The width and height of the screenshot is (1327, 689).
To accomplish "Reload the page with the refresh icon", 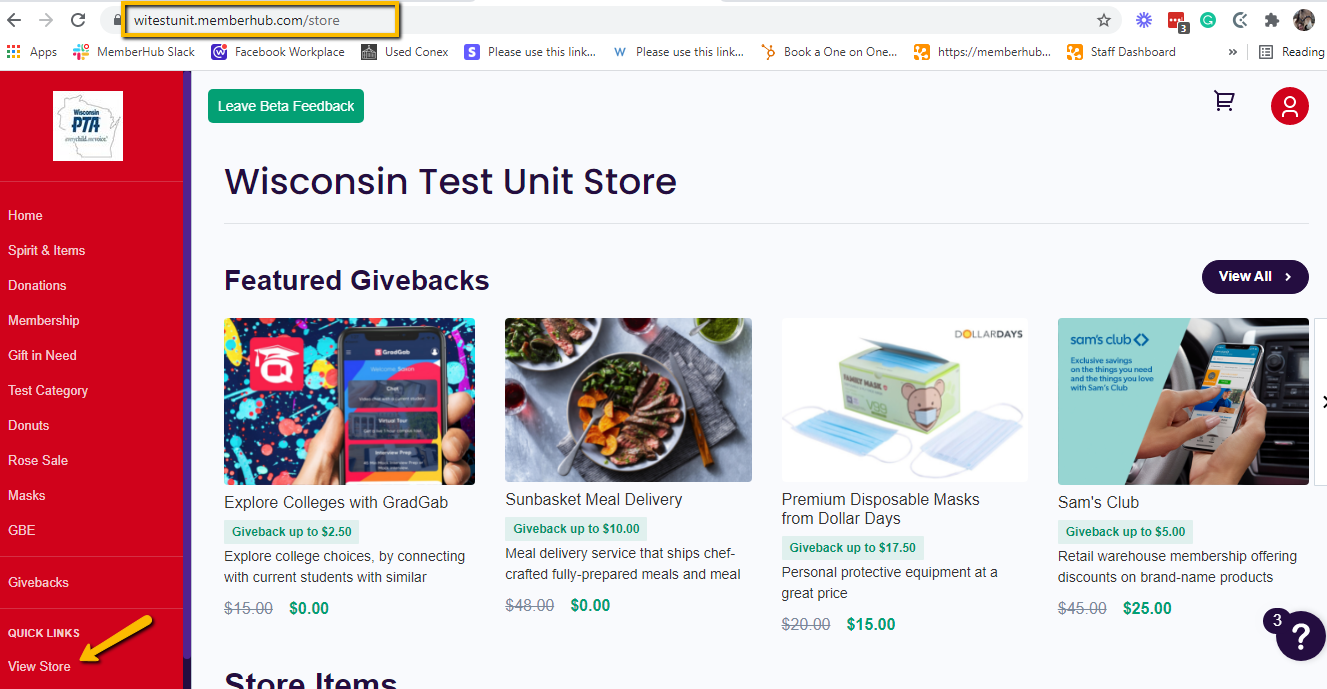I will coord(78,20).
